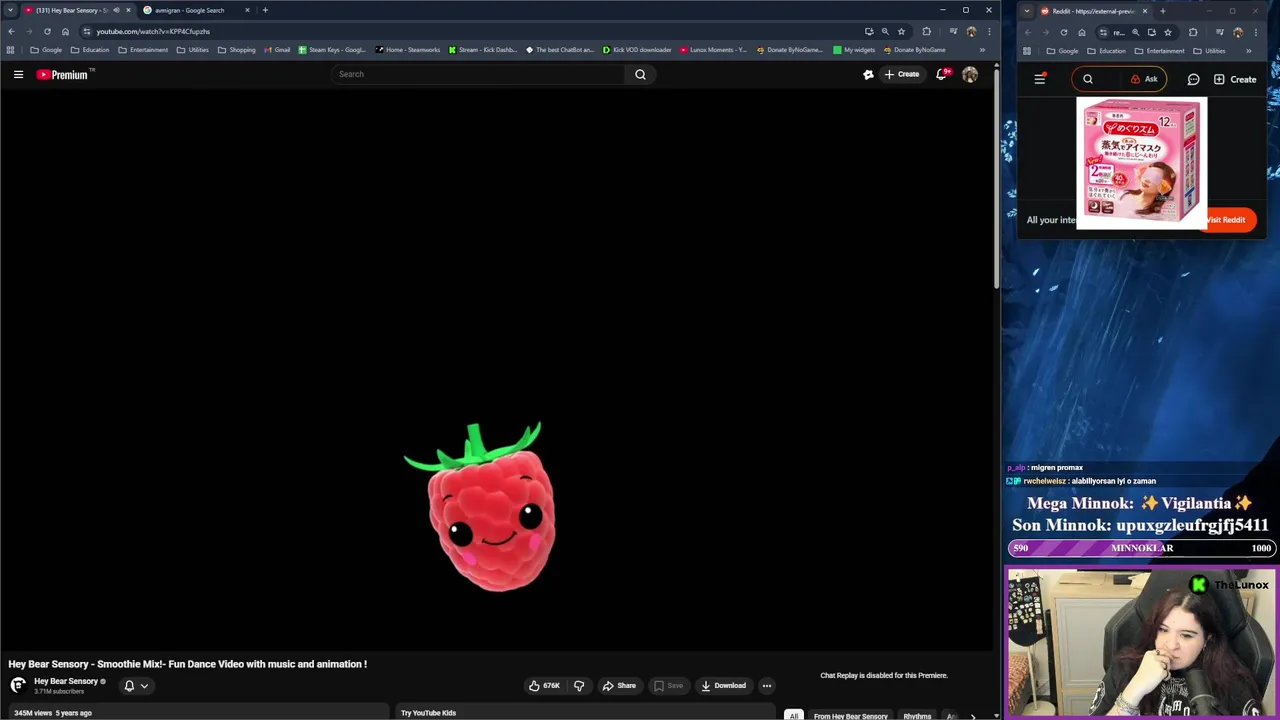Bookmark the YouTube page with star

click(901, 31)
